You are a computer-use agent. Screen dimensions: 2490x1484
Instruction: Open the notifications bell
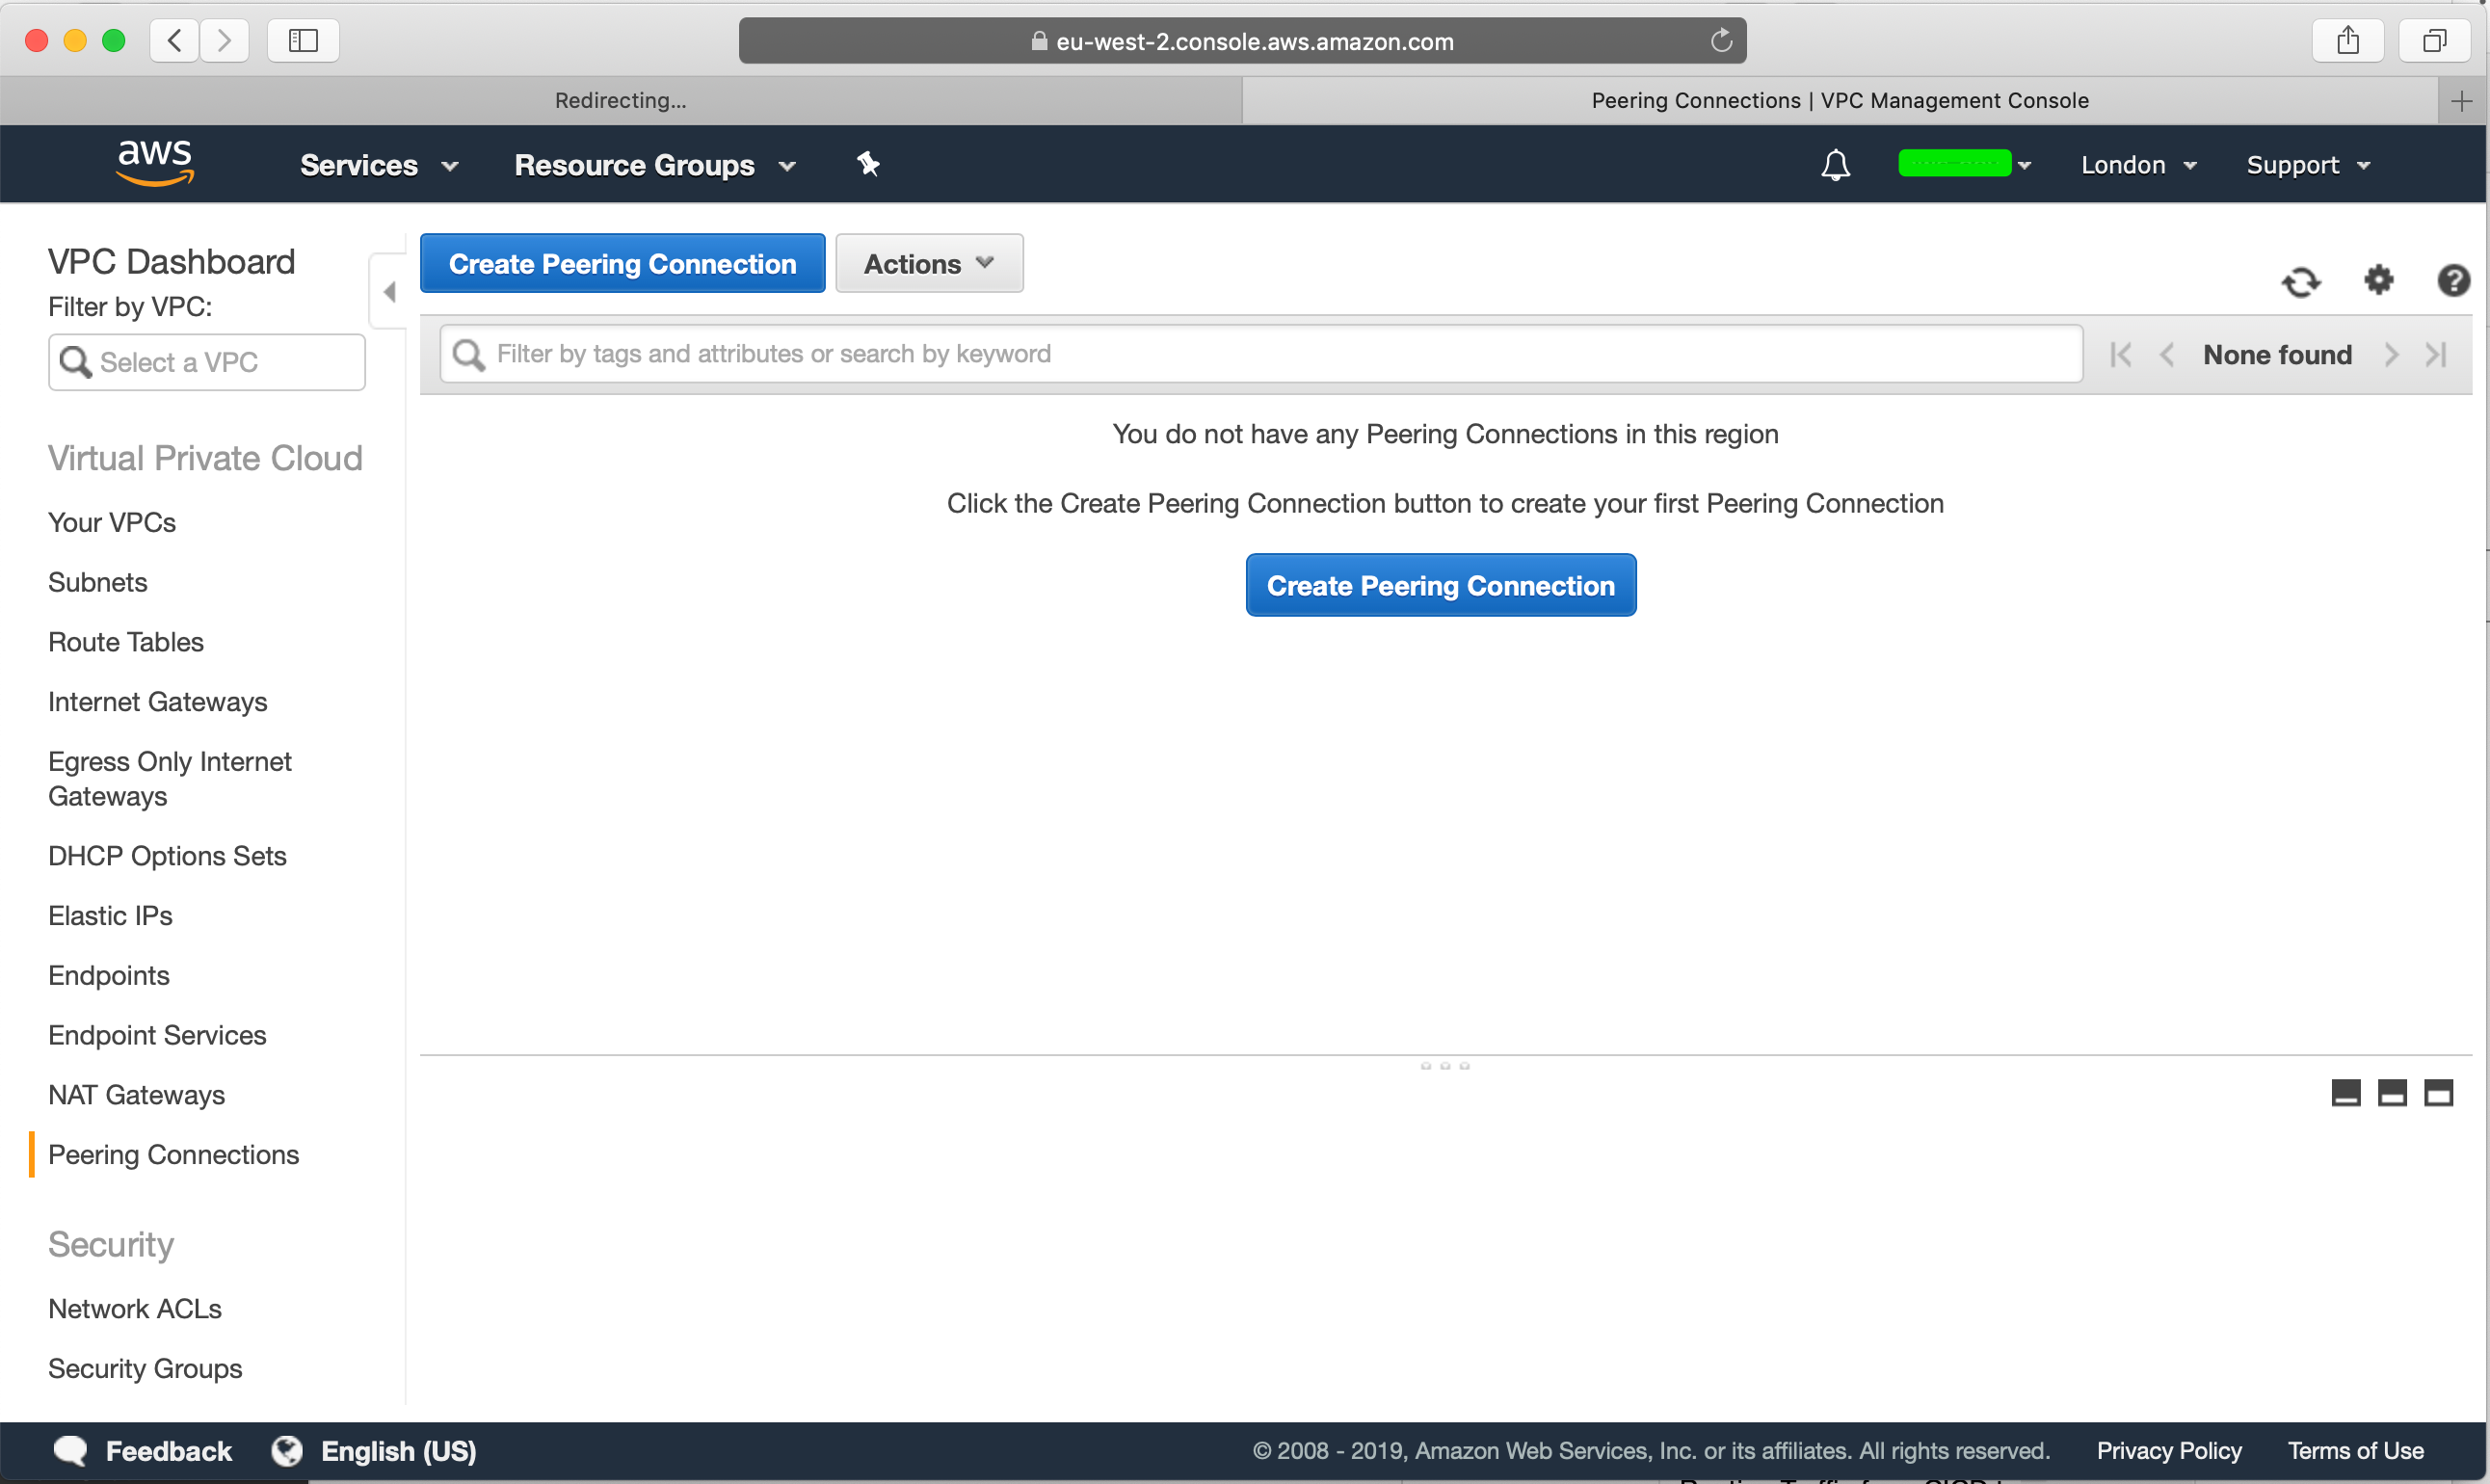click(1835, 164)
